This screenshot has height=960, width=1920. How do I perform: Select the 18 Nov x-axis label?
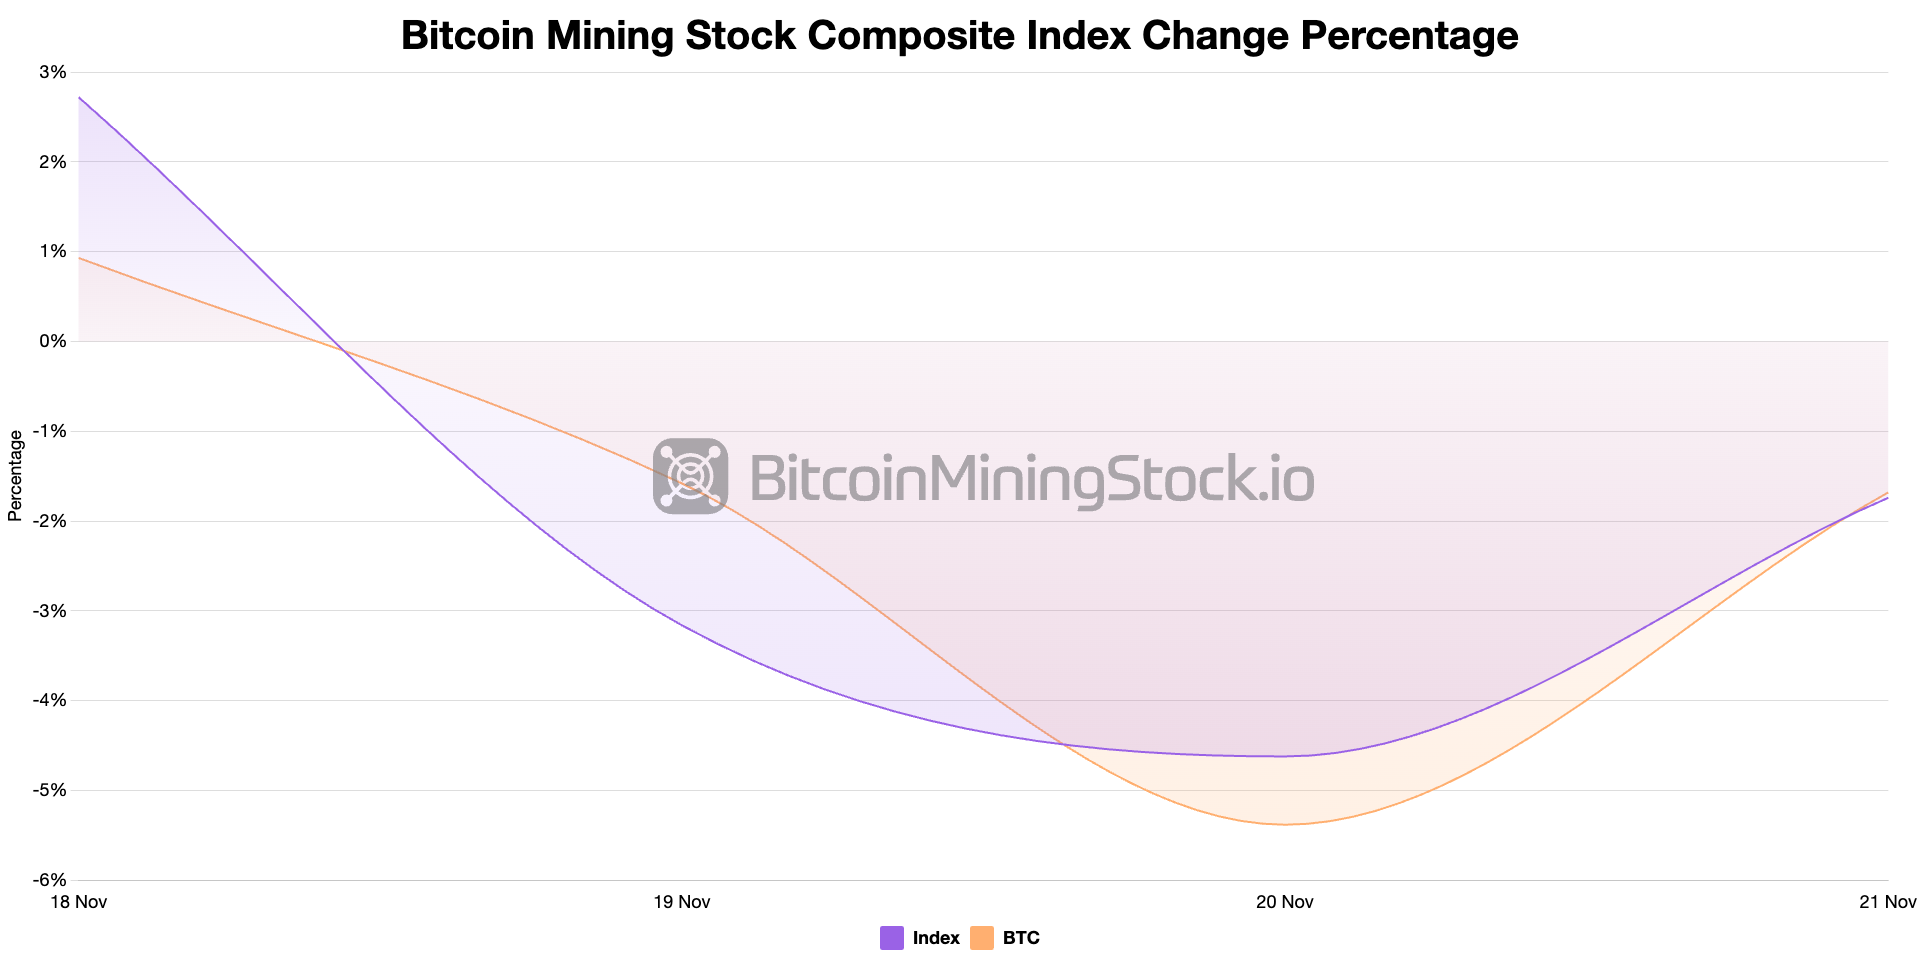tap(78, 902)
